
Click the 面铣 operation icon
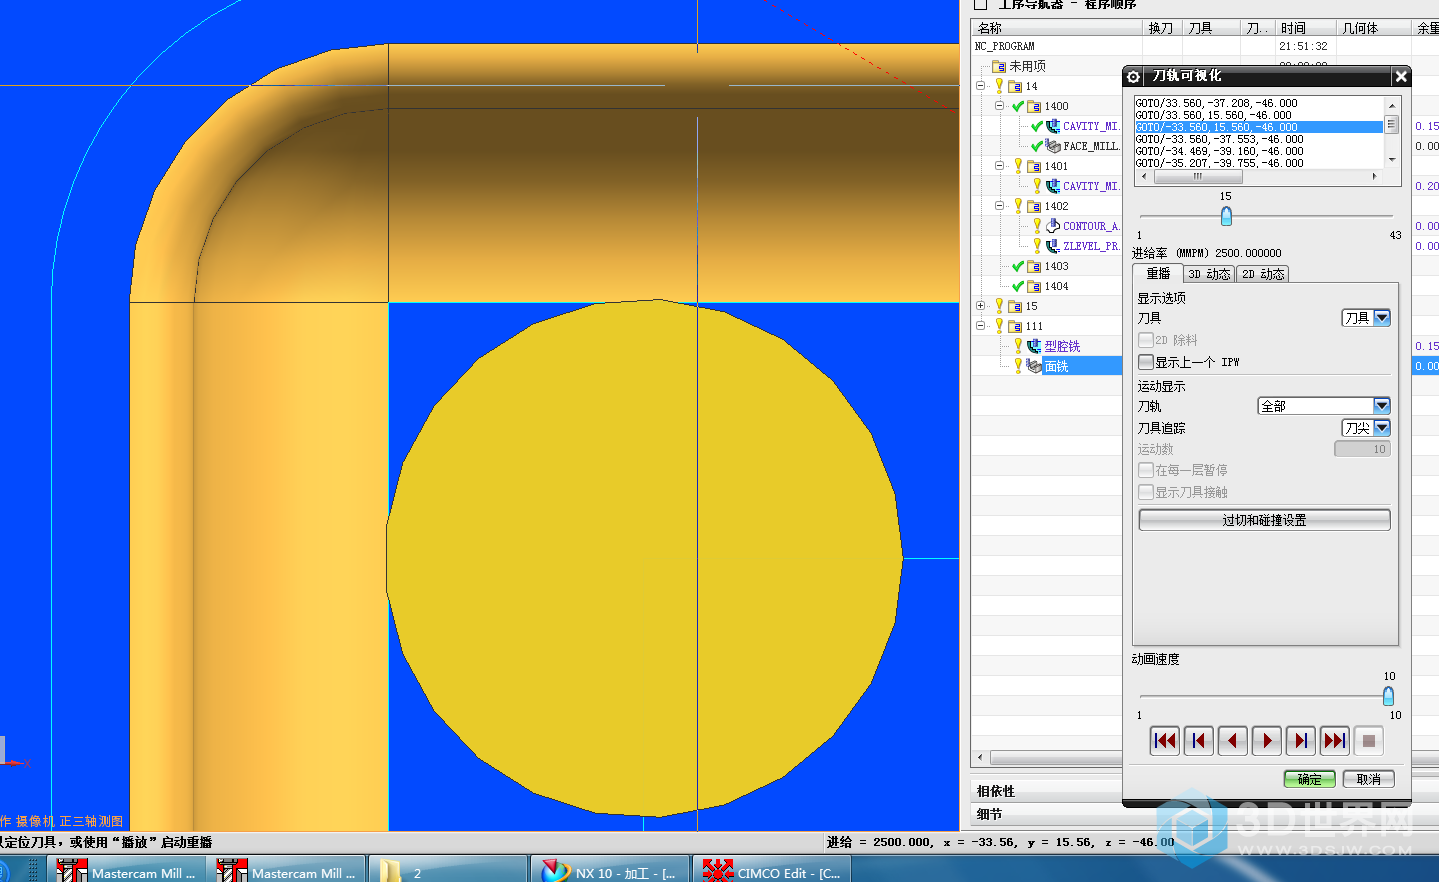(1034, 366)
